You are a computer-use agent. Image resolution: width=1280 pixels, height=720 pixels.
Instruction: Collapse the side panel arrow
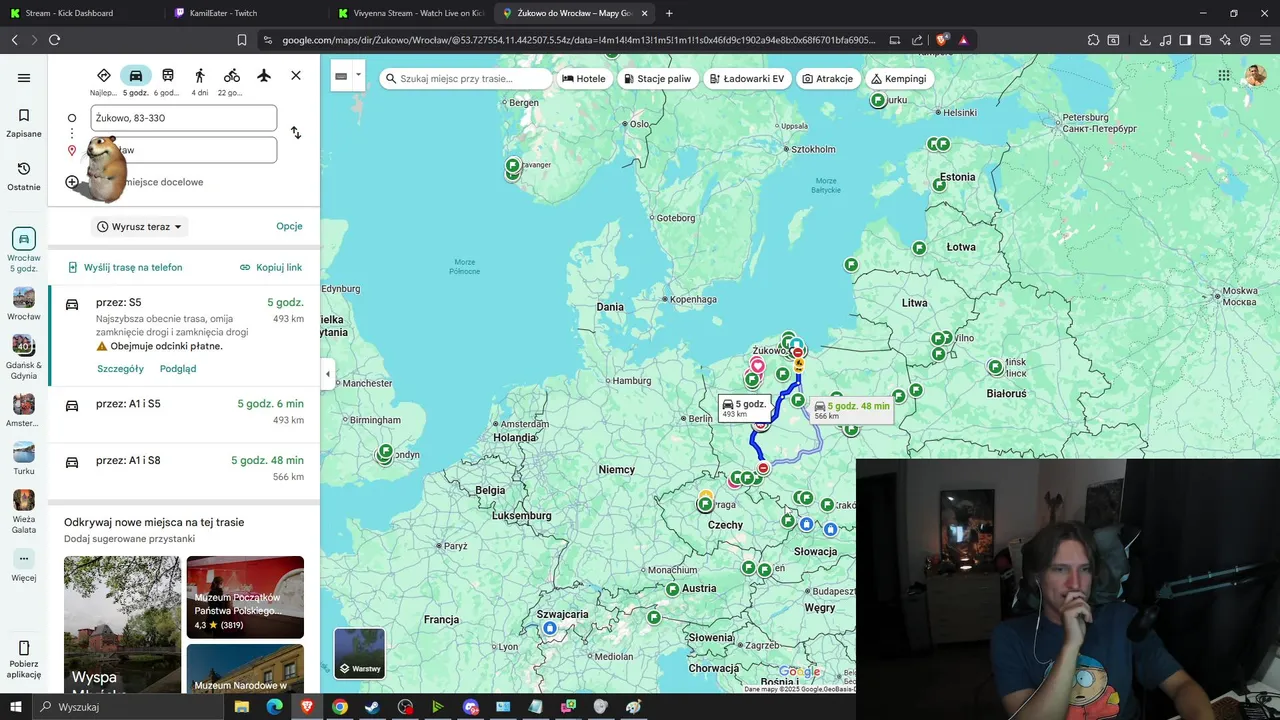[327, 374]
